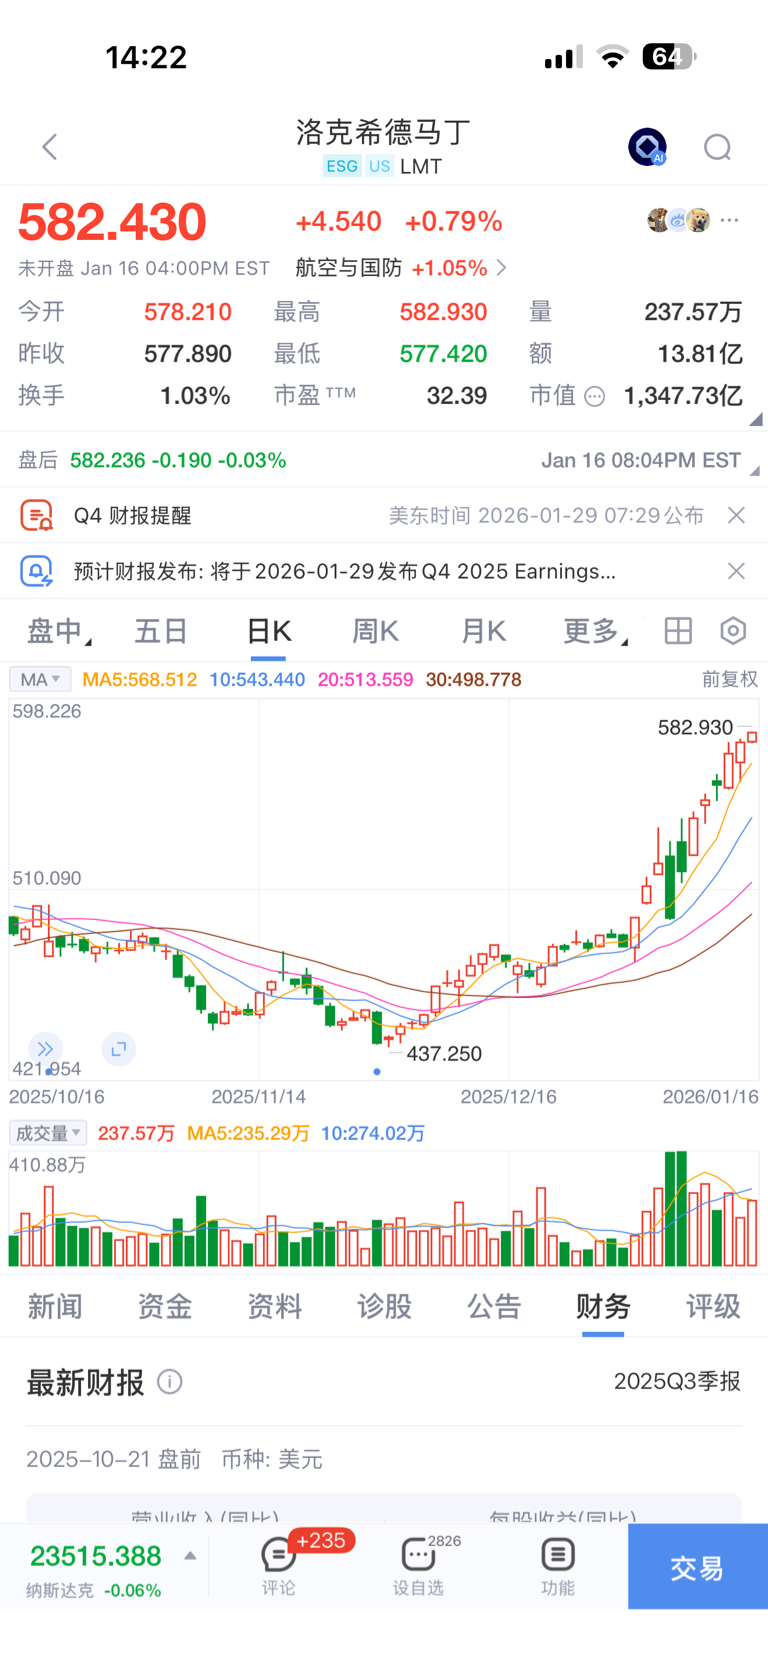The image size is (768, 1669).
Task: Toggle 前复权 price adjustment
Action: (x=729, y=680)
